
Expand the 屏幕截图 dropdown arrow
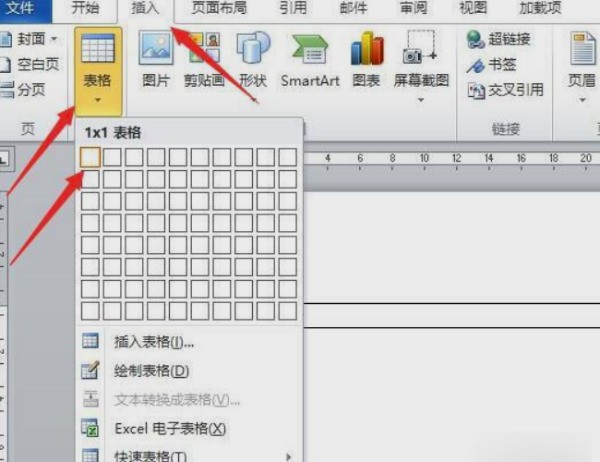(x=421, y=100)
